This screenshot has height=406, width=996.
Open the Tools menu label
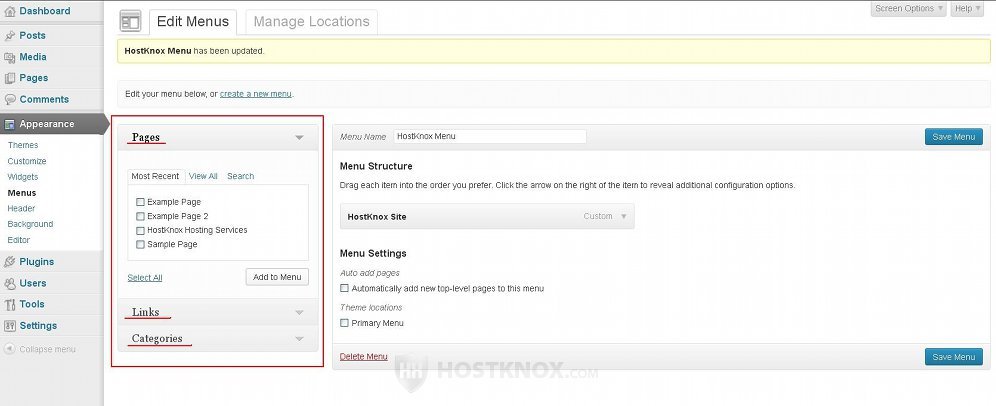coord(32,304)
